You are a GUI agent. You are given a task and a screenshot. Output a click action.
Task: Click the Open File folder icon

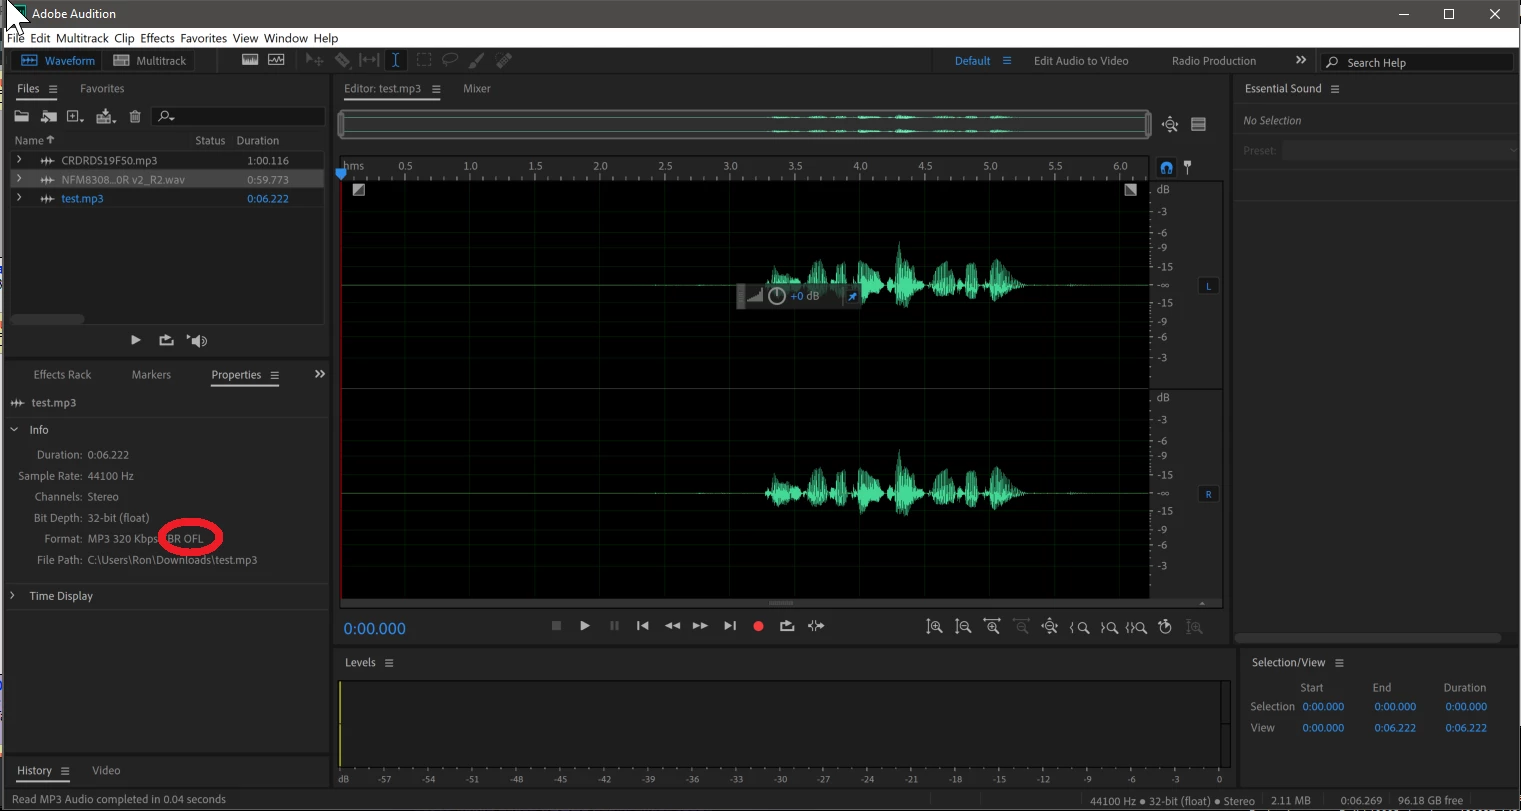(21, 117)
